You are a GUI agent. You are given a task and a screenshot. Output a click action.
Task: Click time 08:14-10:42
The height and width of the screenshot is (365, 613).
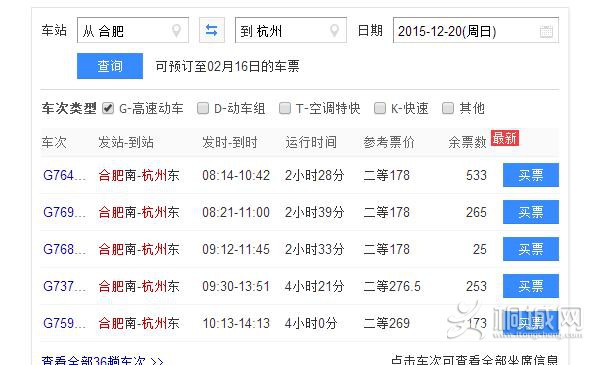pyautogui.click(x=236, y=175)
